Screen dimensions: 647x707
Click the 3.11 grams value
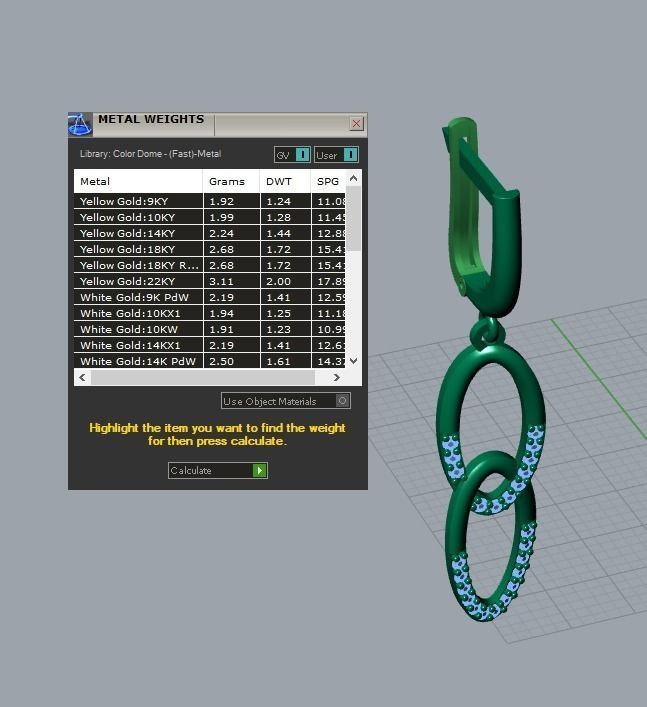(x=221, y=281)
